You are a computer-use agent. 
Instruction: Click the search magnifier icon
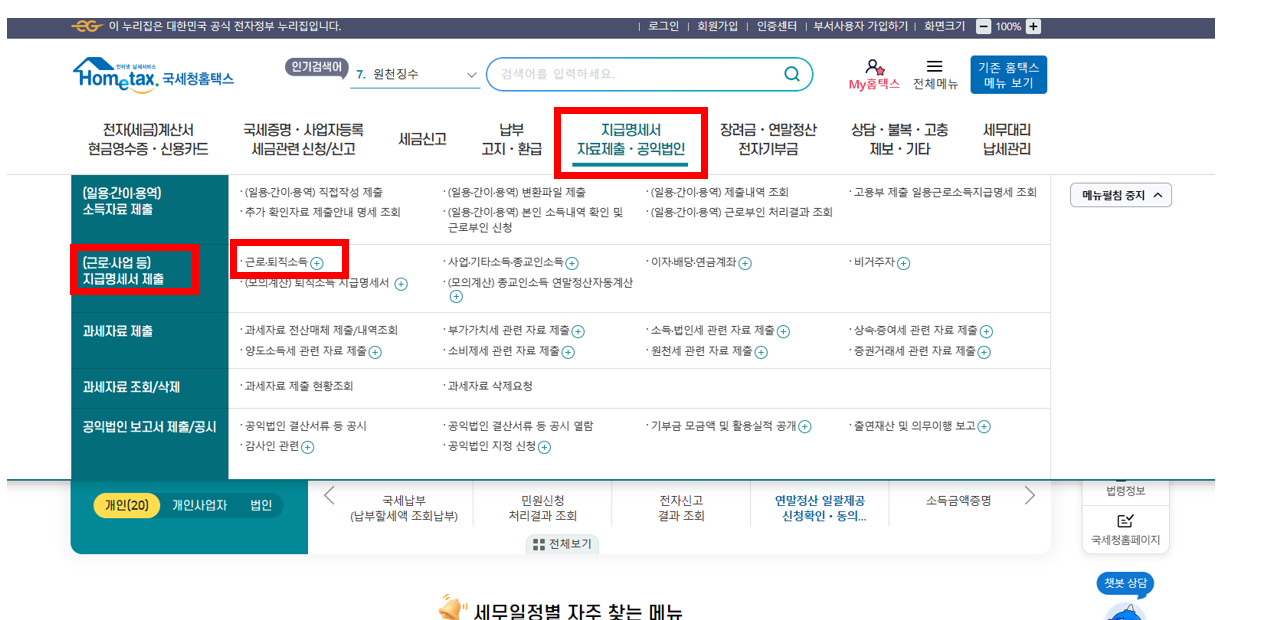(x=792, y=74)
